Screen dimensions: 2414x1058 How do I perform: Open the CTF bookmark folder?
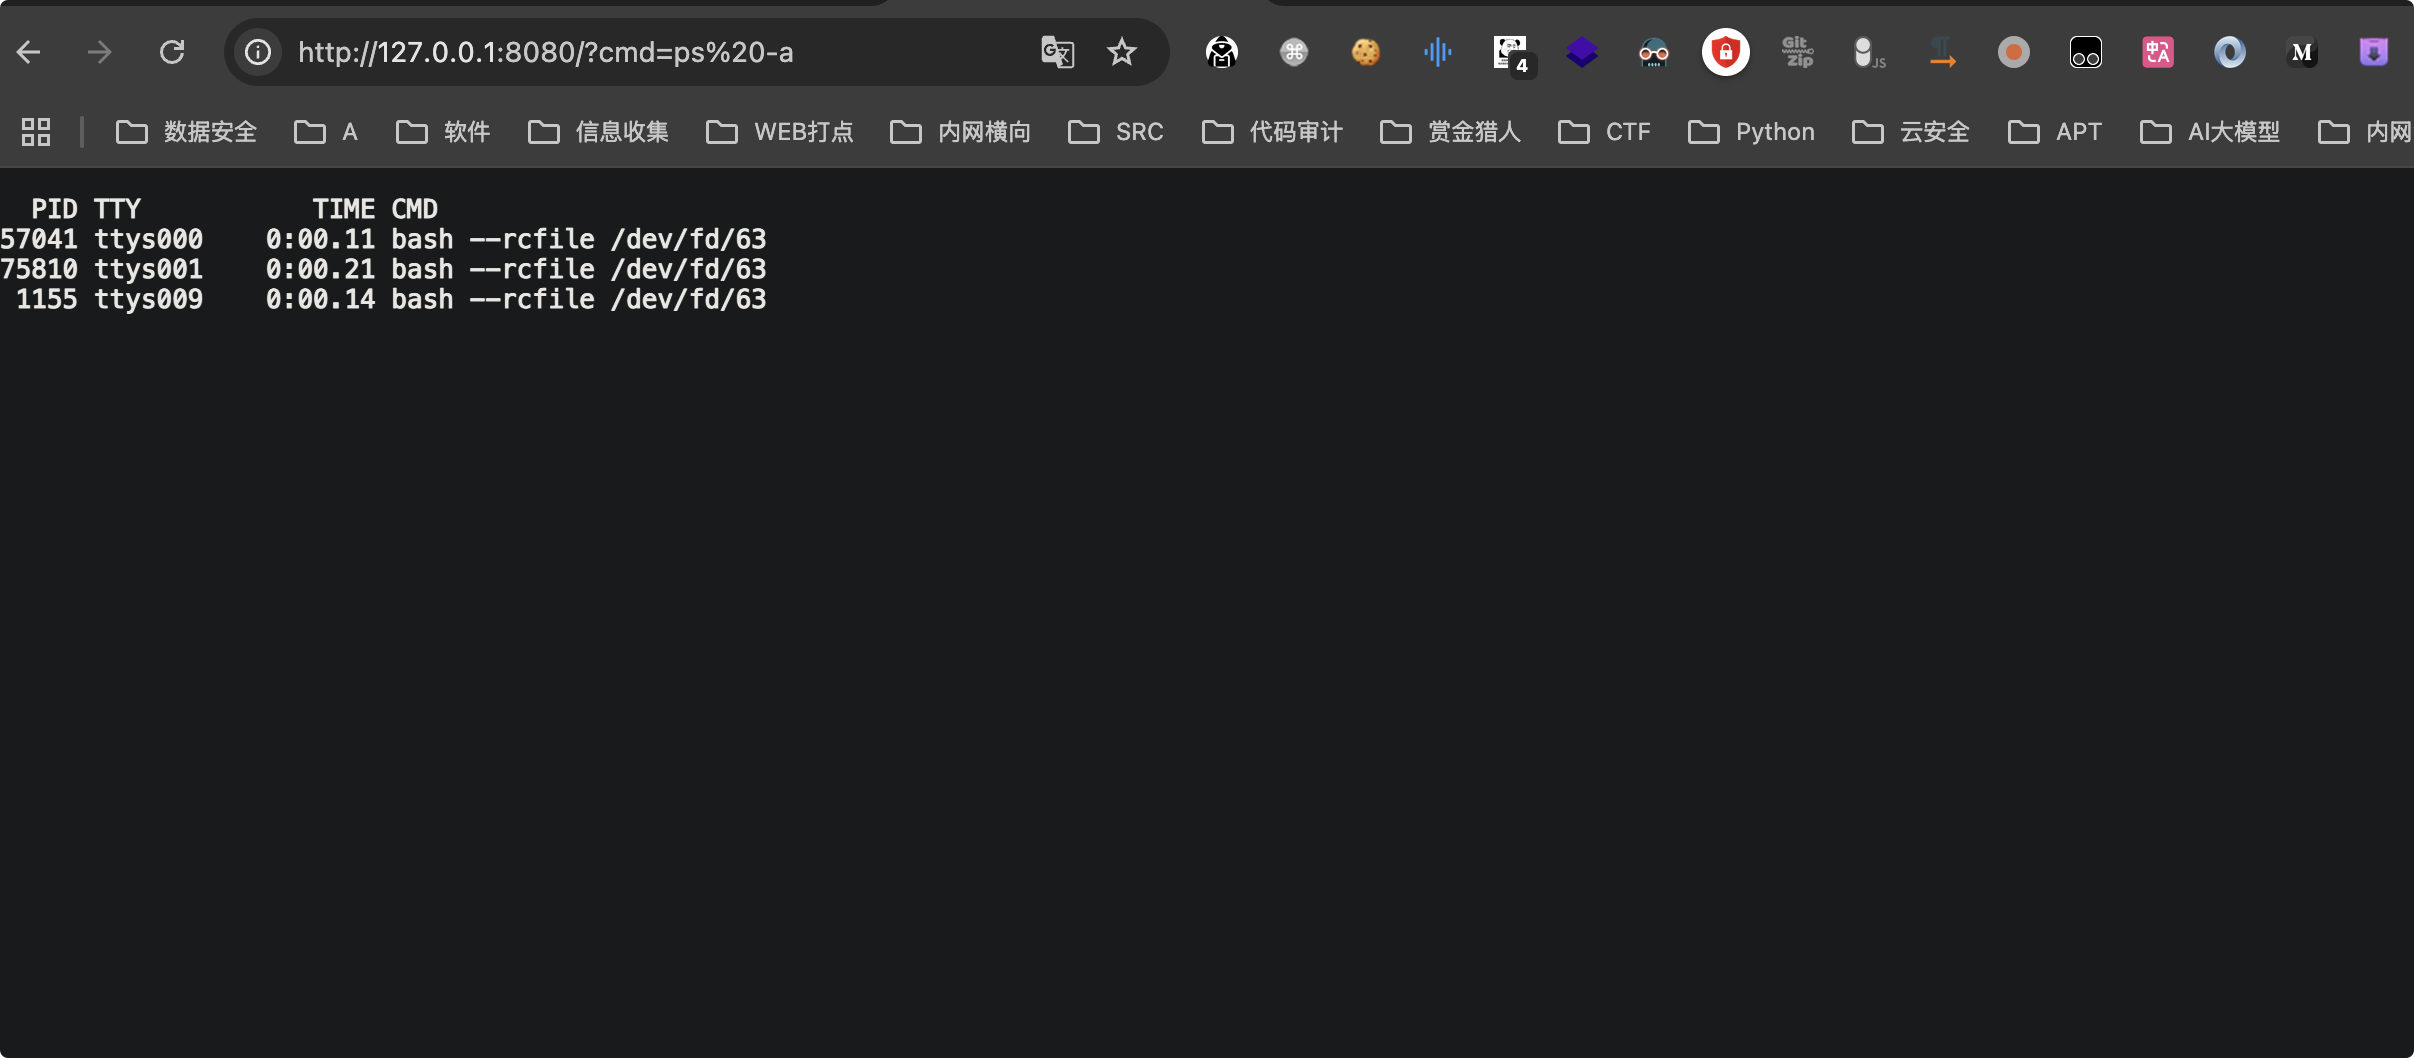coord(1604,132)
